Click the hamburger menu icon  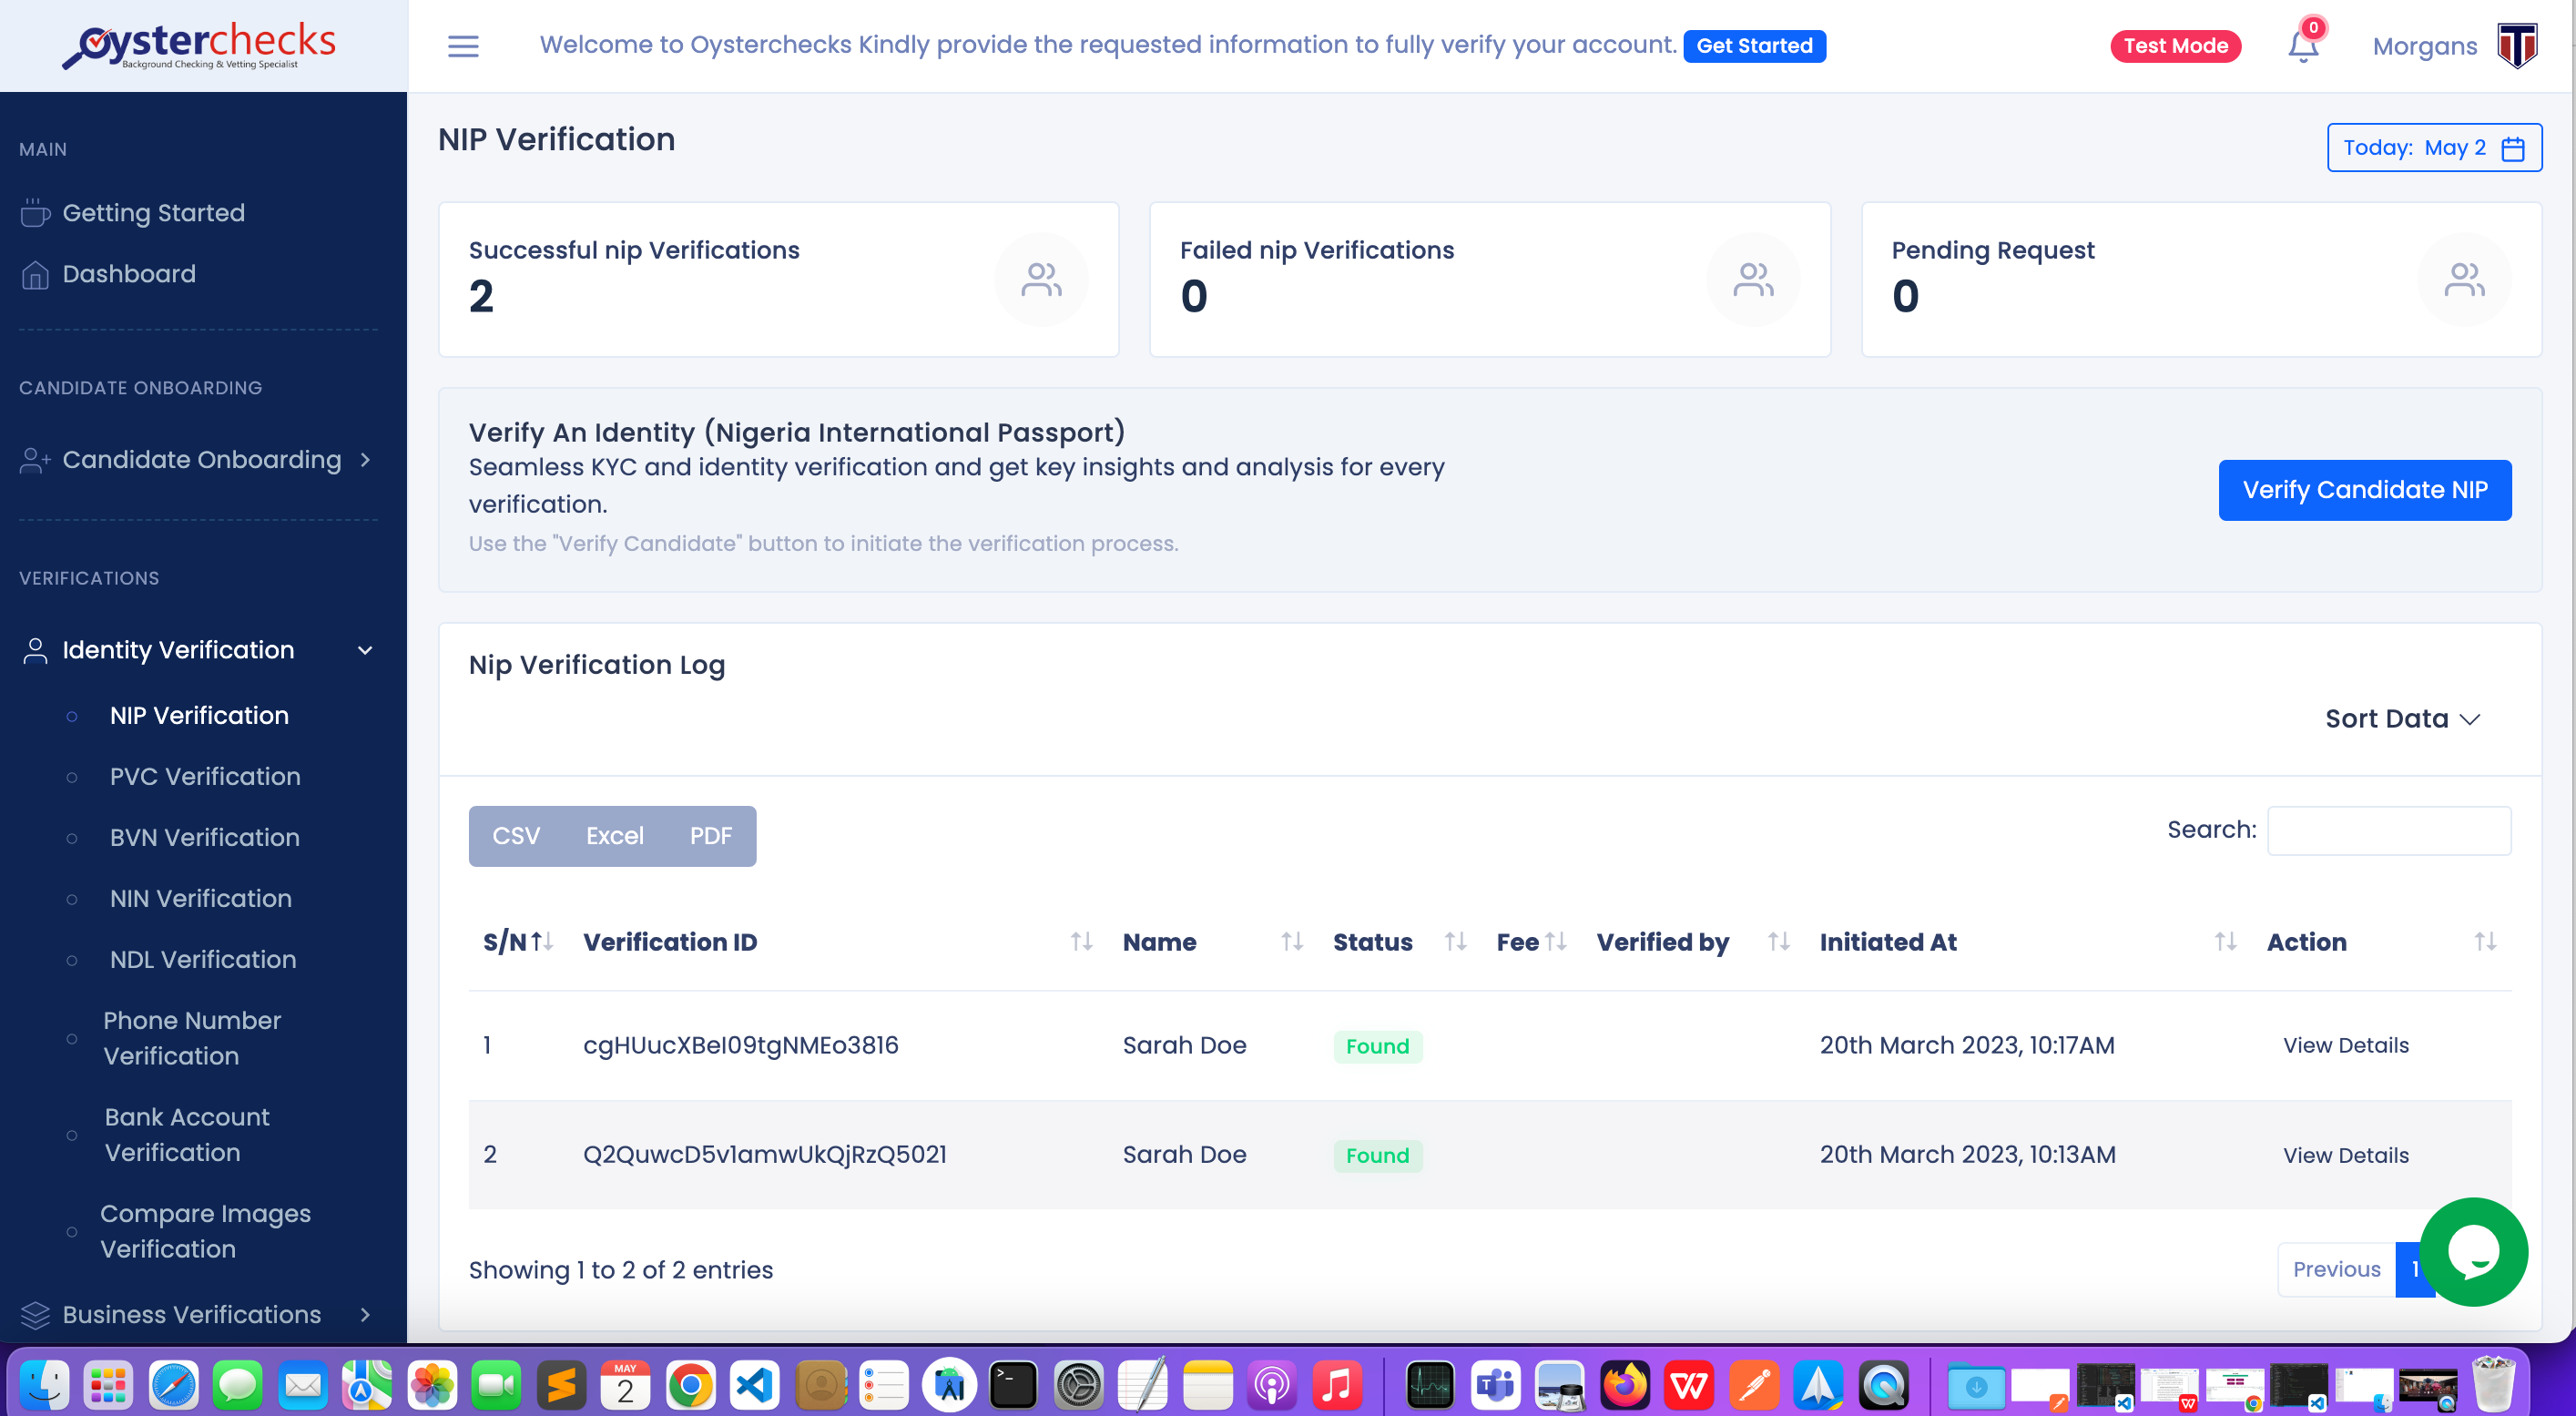pos(462,46)
